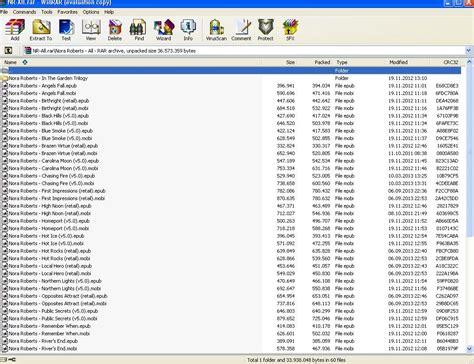Open the Favorites menu

pos(67,12)
